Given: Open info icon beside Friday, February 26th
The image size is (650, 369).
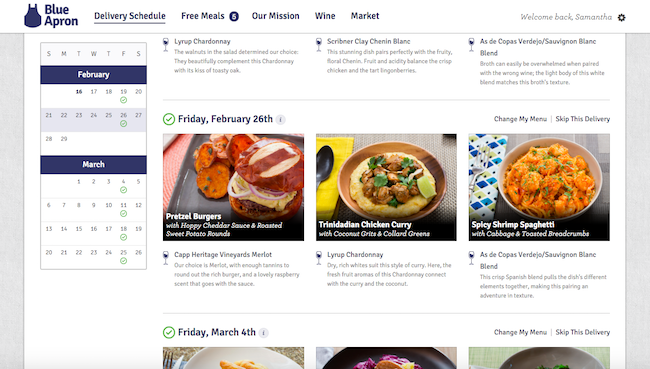Looking at the screenshot, I should click(x=281, y=120).
